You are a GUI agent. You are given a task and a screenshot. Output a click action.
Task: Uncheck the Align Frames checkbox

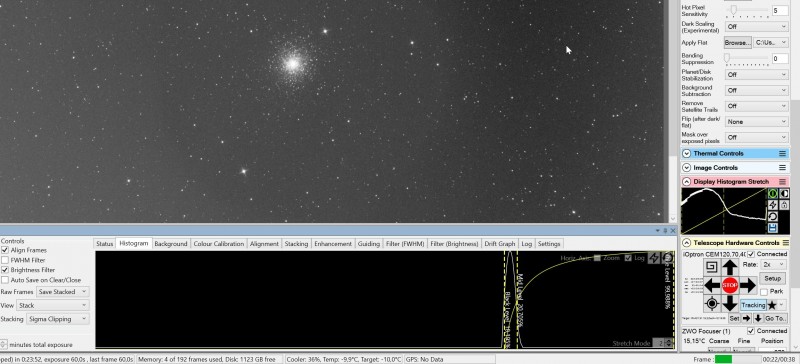[x=5, y=250]
